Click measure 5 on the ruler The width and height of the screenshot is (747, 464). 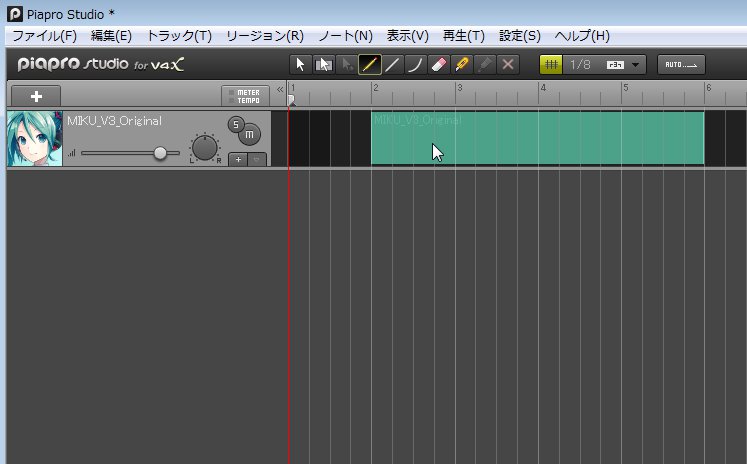click(x=626, y=88)
